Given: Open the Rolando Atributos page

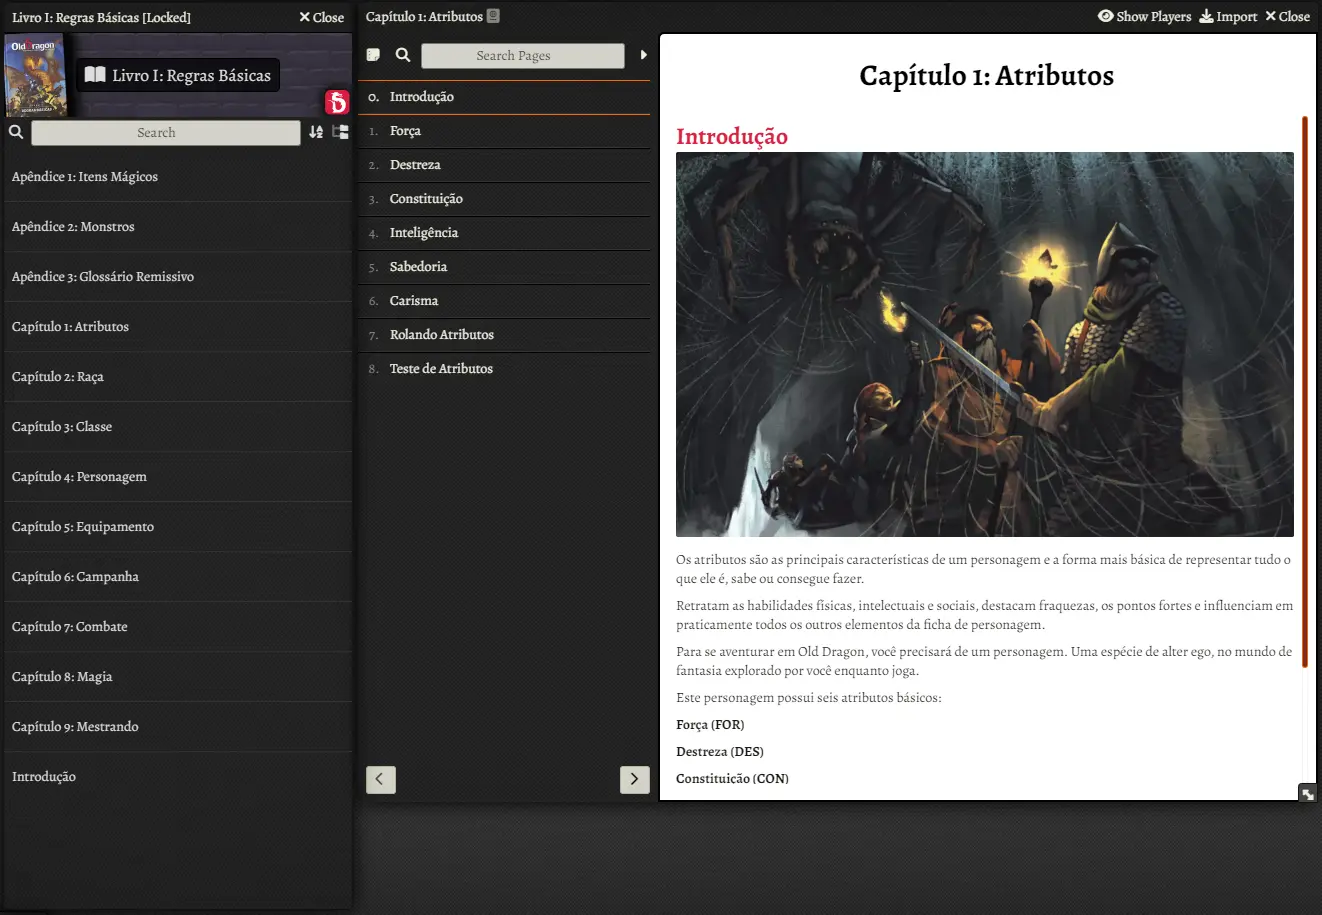Looking at the screenshot, I should (504, 335).
